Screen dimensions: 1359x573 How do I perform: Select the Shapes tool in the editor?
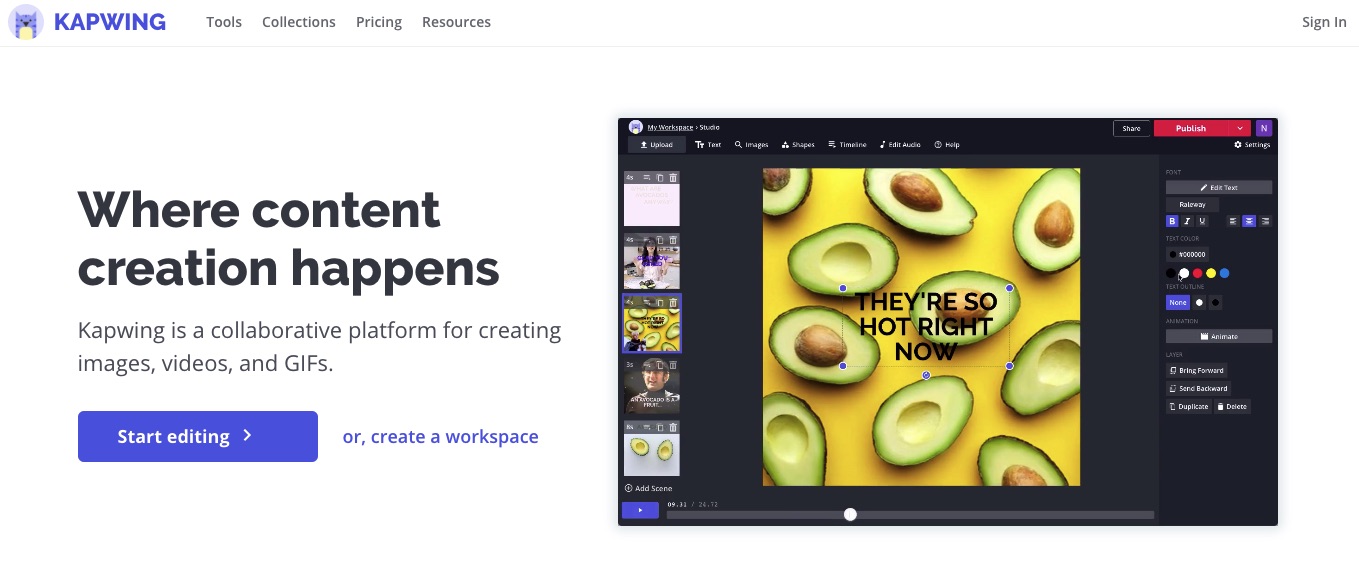click(x=798, y=145)
